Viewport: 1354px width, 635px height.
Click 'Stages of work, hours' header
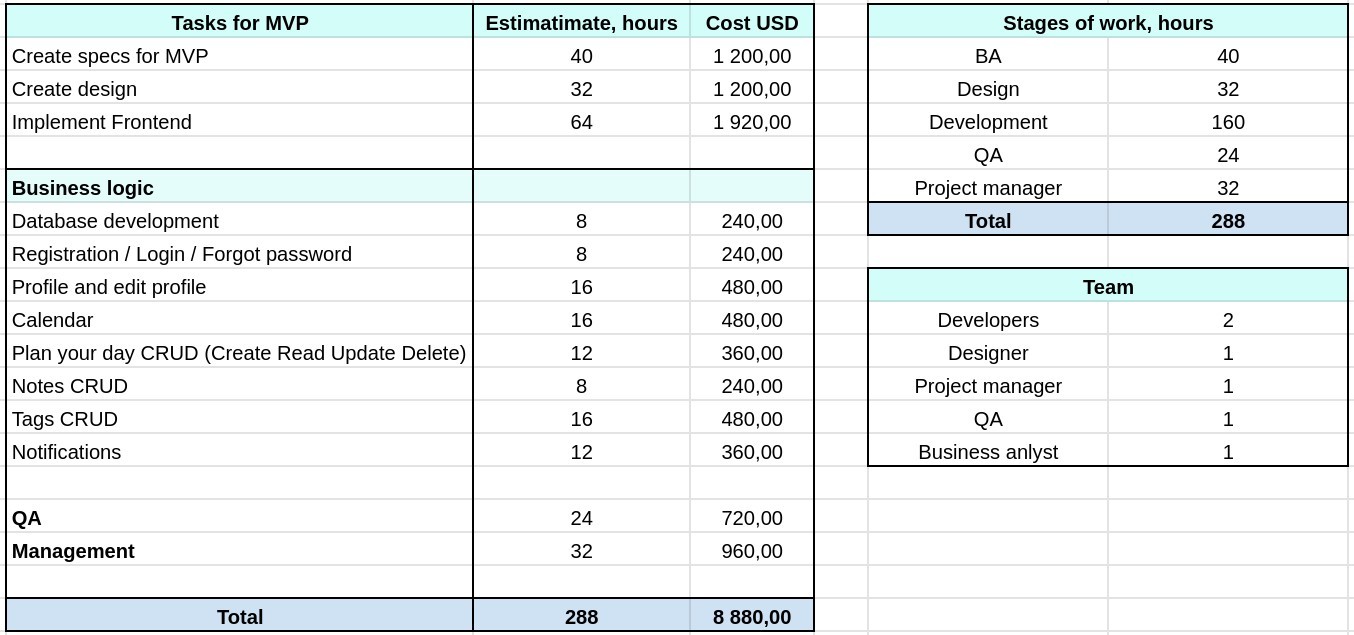coord(1108,22)
